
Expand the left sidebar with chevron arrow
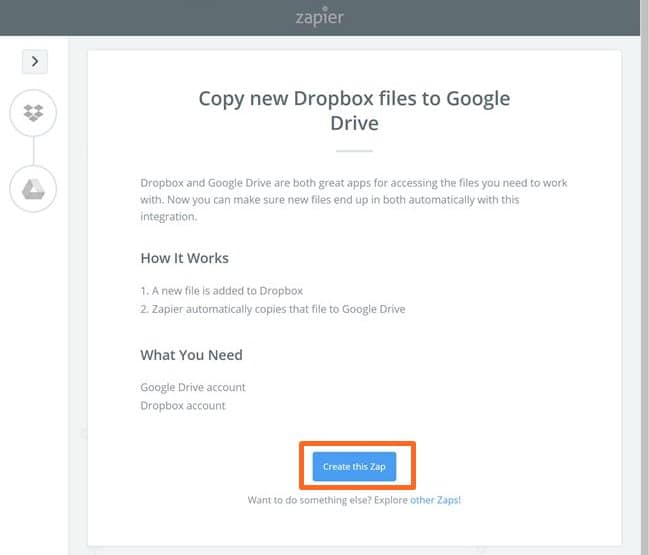pos(35,61)
